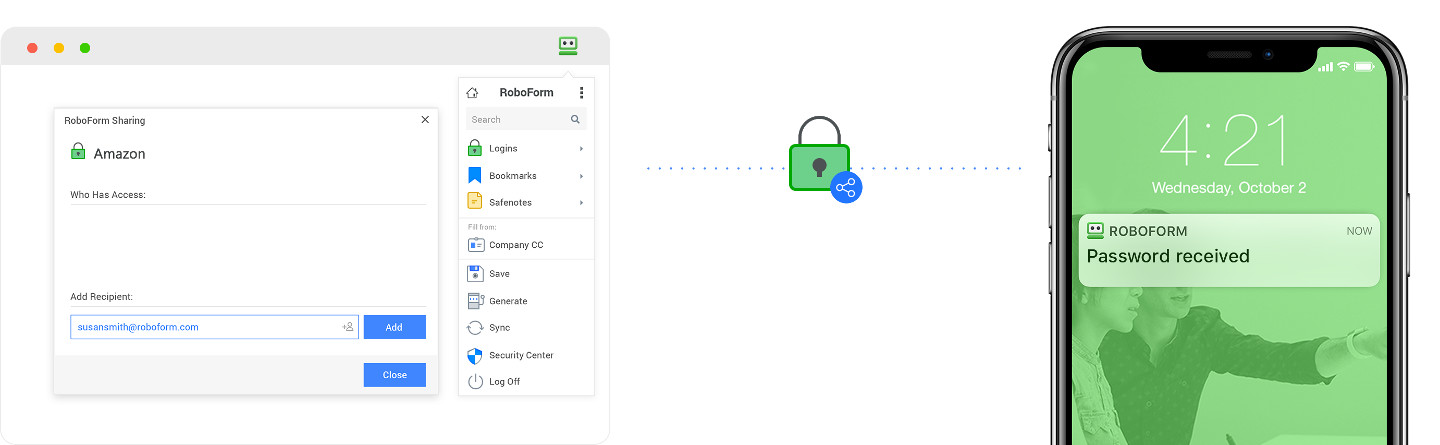Click the share badge on padlock graphic
This screenshot has height=445, width=1440.
[846, 187]
